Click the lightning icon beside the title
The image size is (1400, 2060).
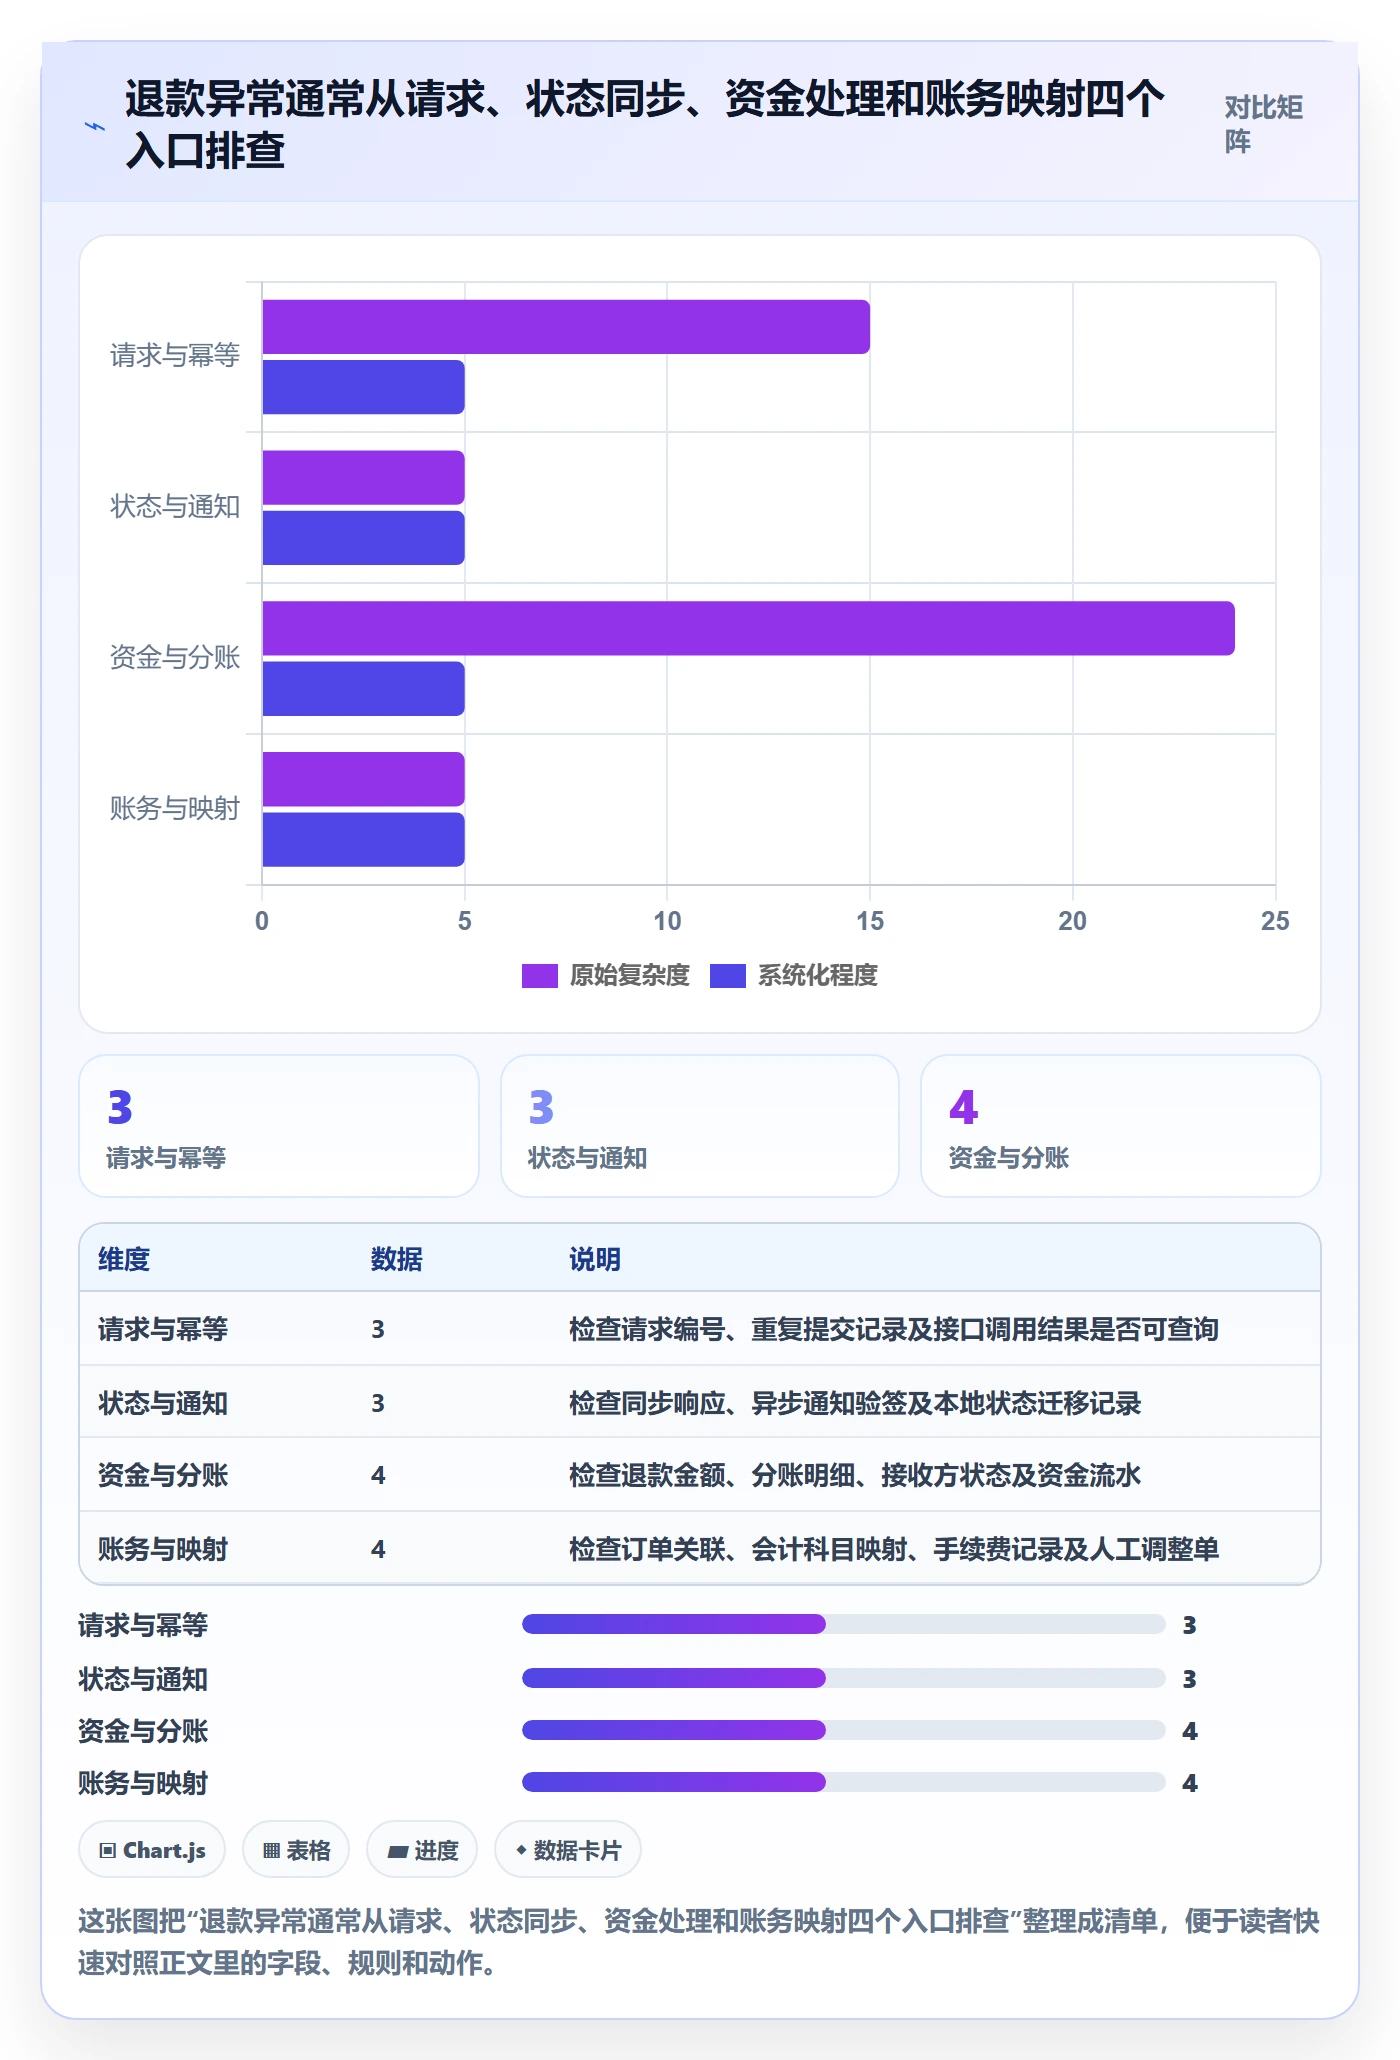click(94, 126)
